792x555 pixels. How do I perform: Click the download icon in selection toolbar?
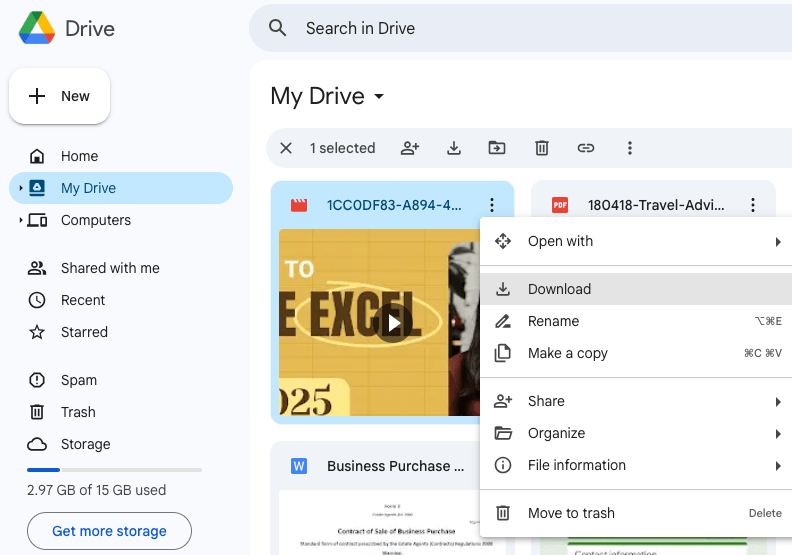454,148
